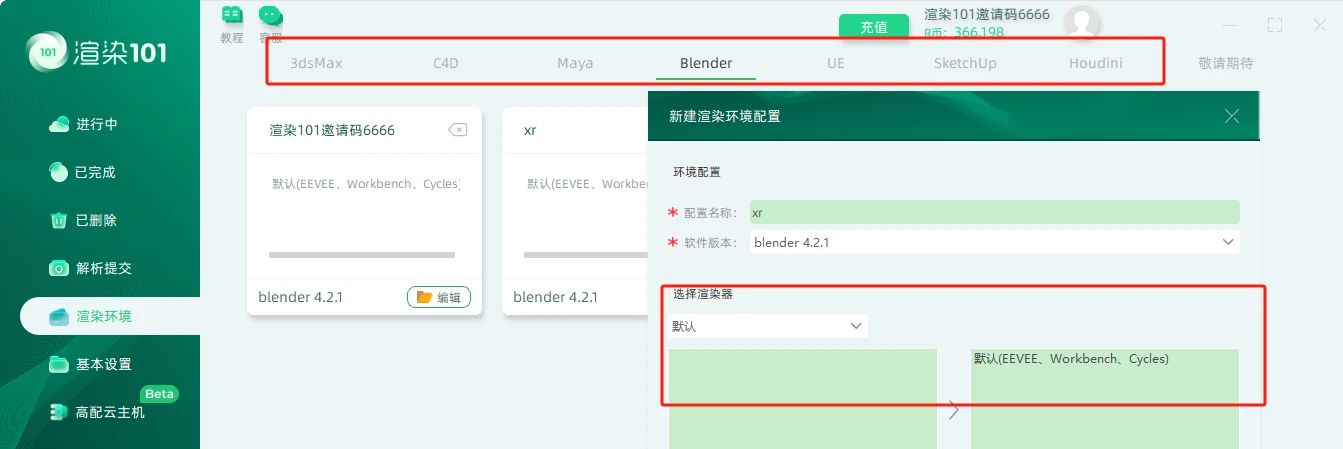Open the 软件版本 blender 4.2.1 dropdown
The width and height of the screenshot is (1343, 449).
pos(994,242)
